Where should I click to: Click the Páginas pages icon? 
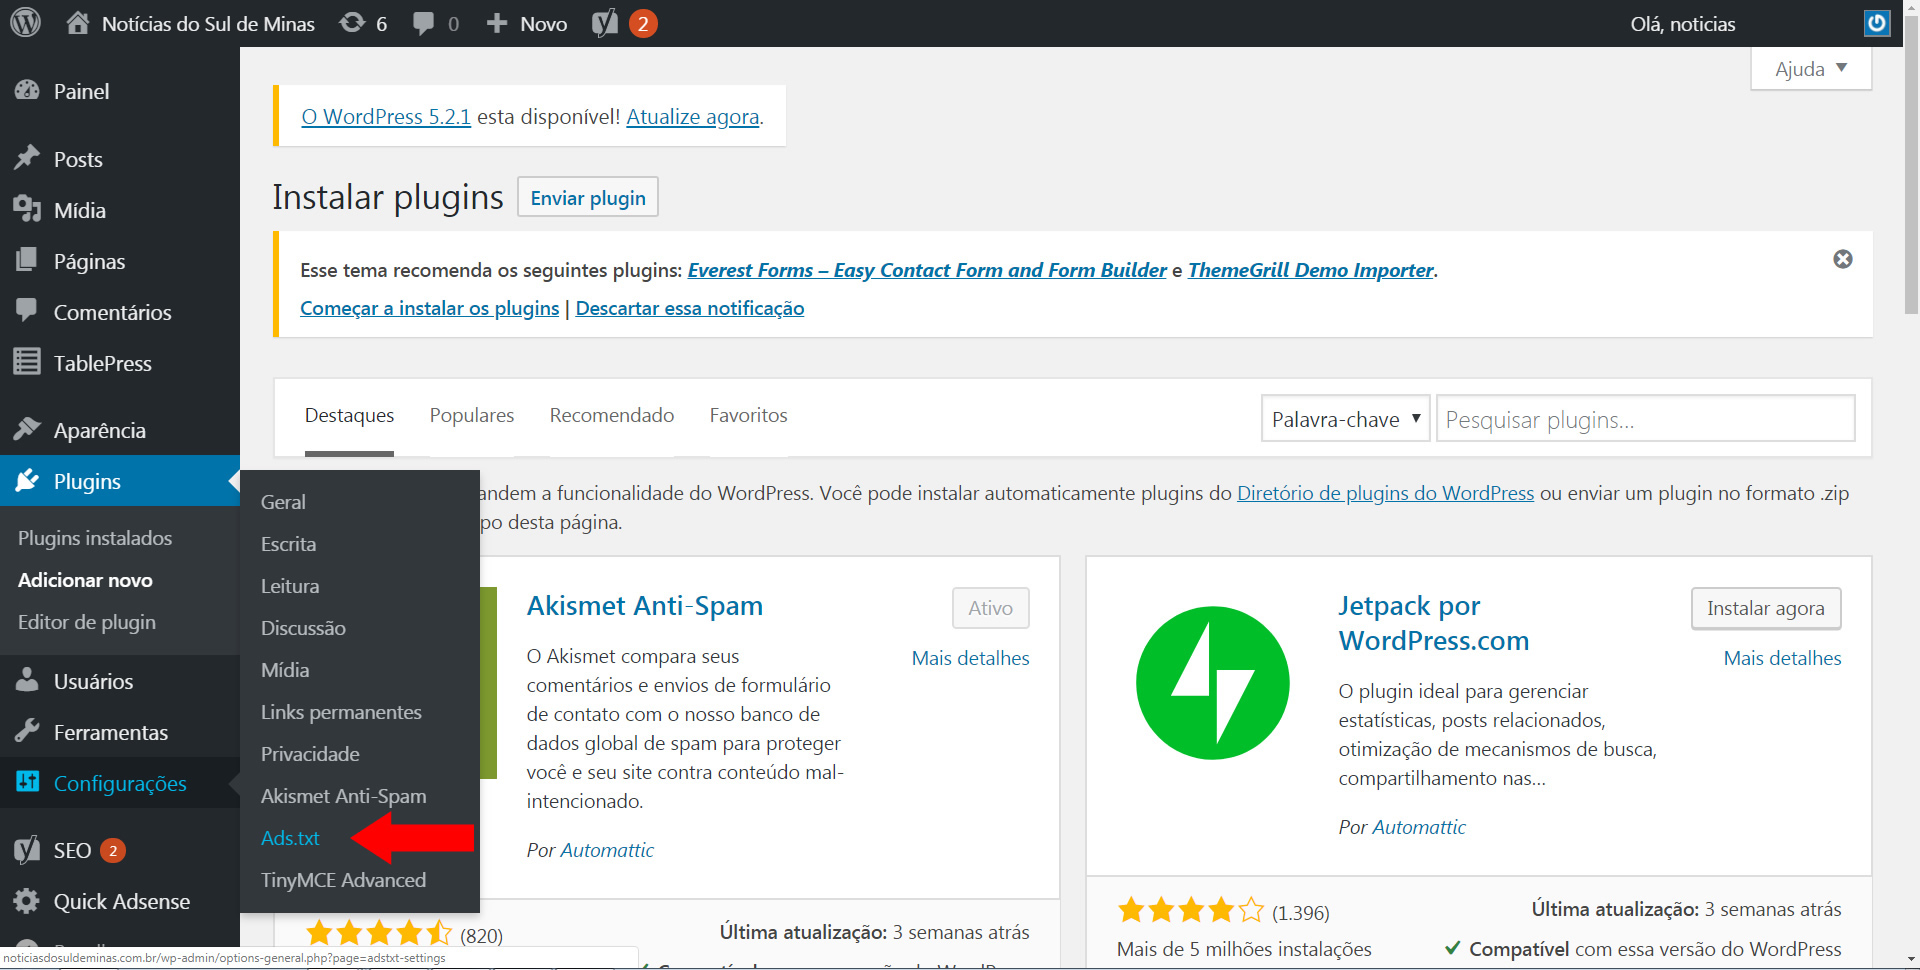[27, 261]
